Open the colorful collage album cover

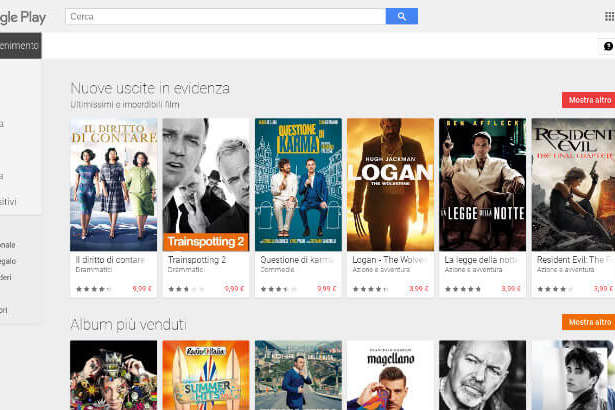click(x=113, y=375)
